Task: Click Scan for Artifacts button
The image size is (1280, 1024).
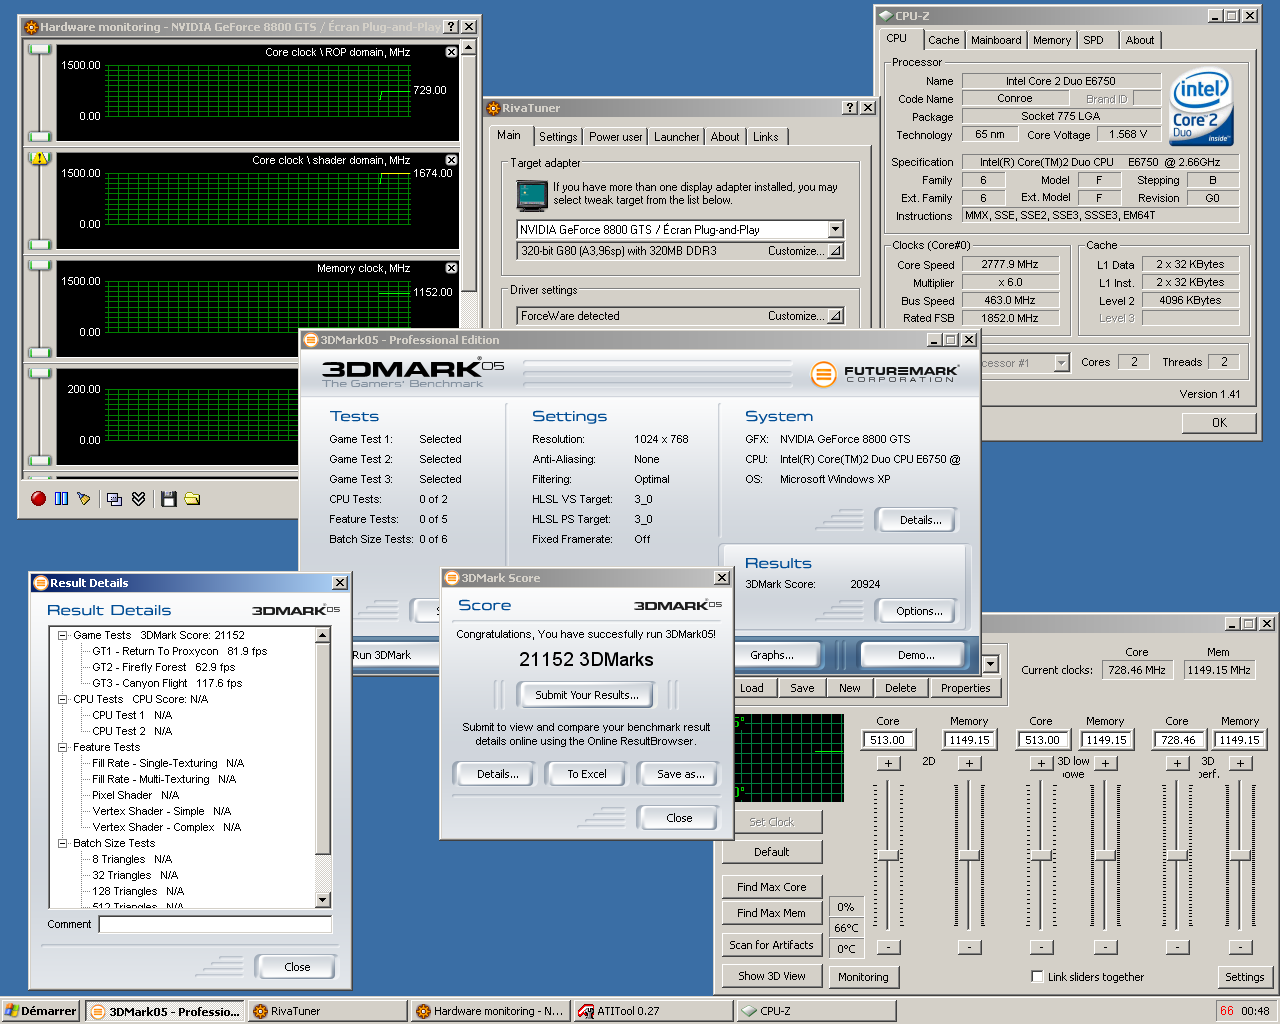Action: [x=771, y=945]
